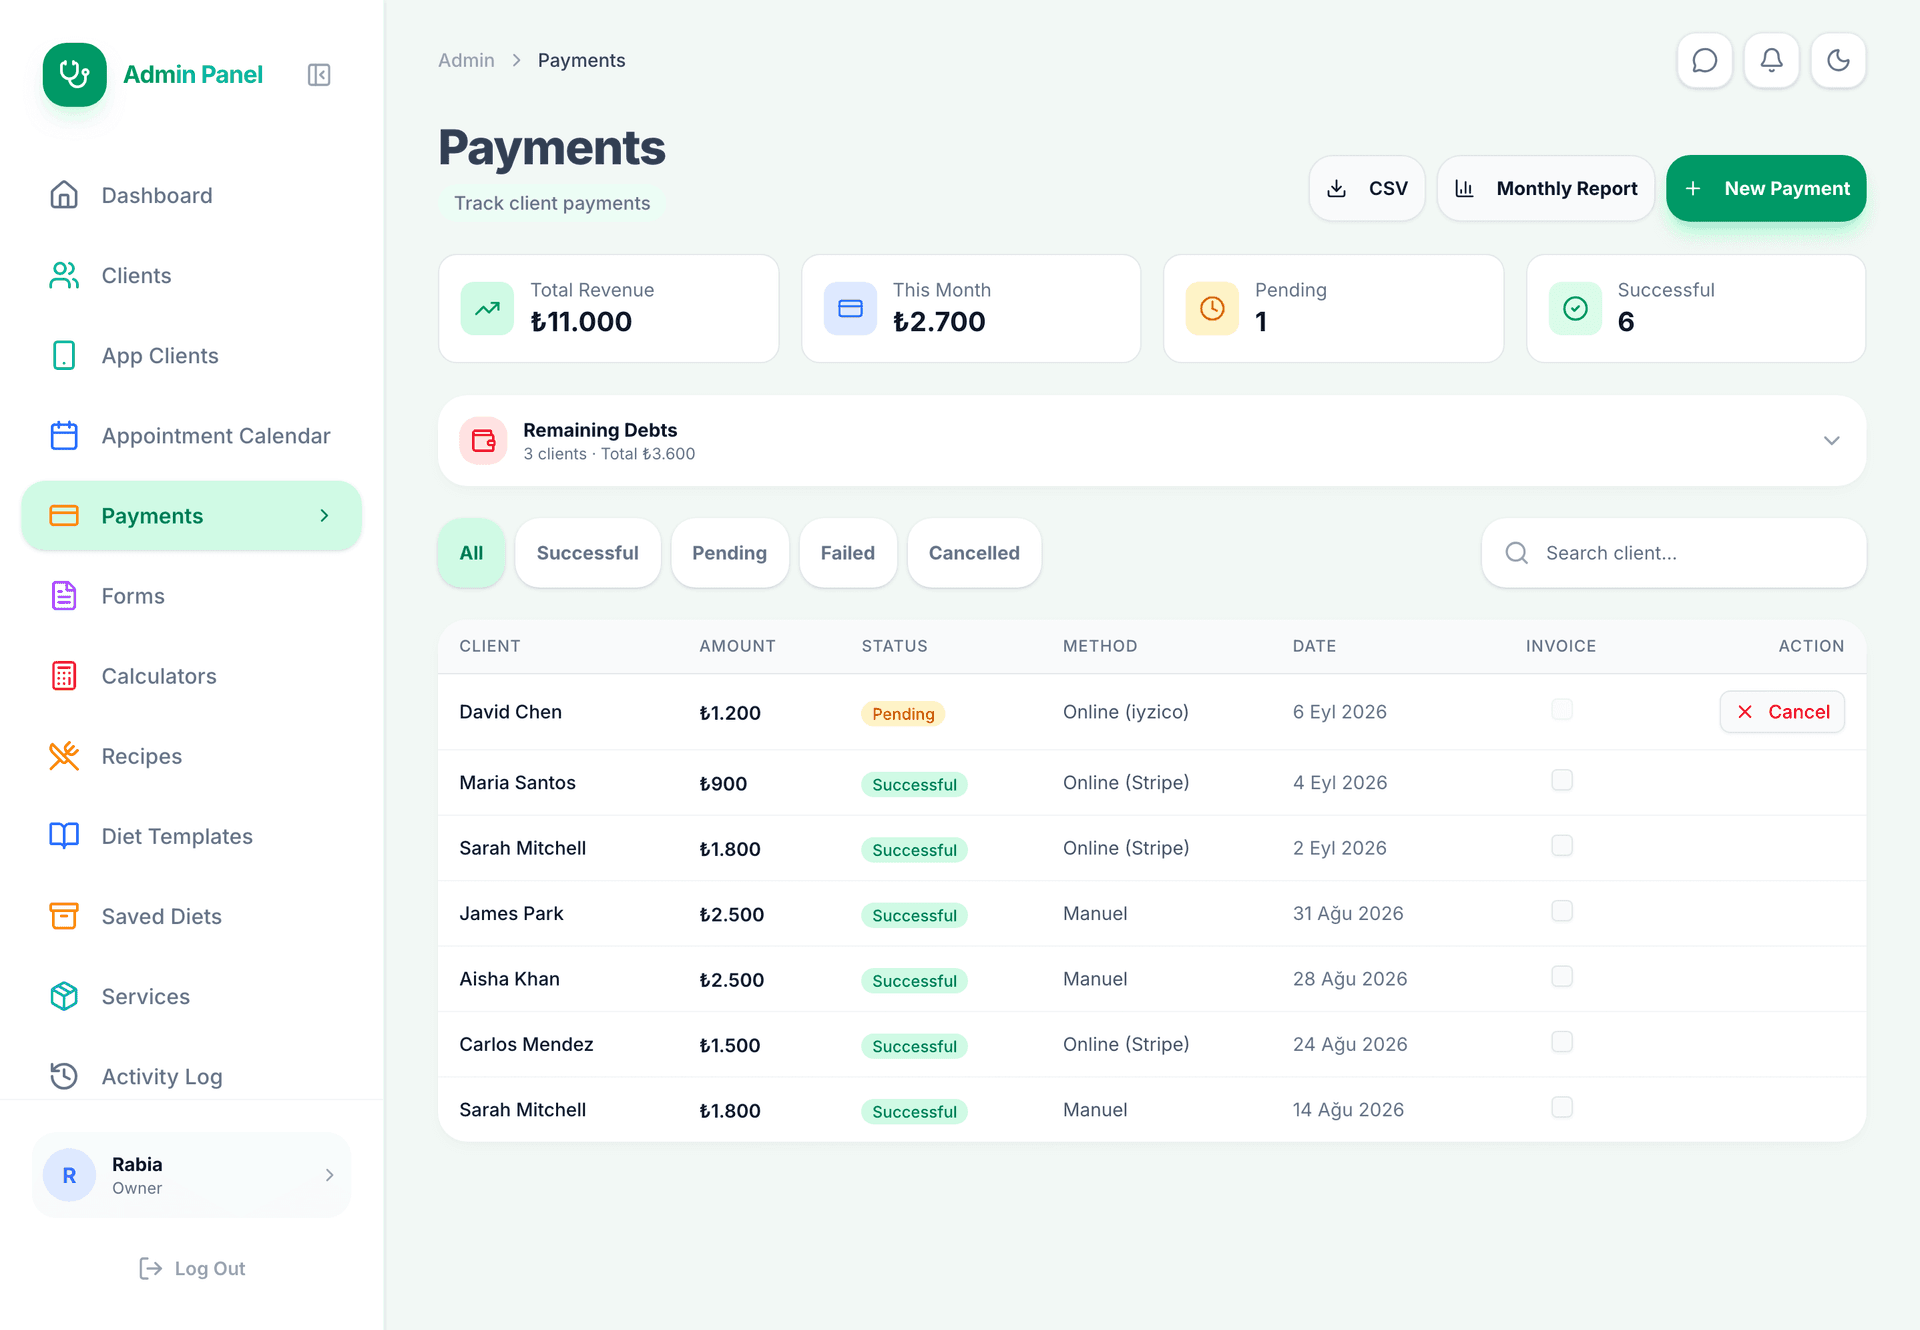The height and width of the screenshot is (1330, 1920).
Task: Create a New Payment
Action: point(1766,188)
